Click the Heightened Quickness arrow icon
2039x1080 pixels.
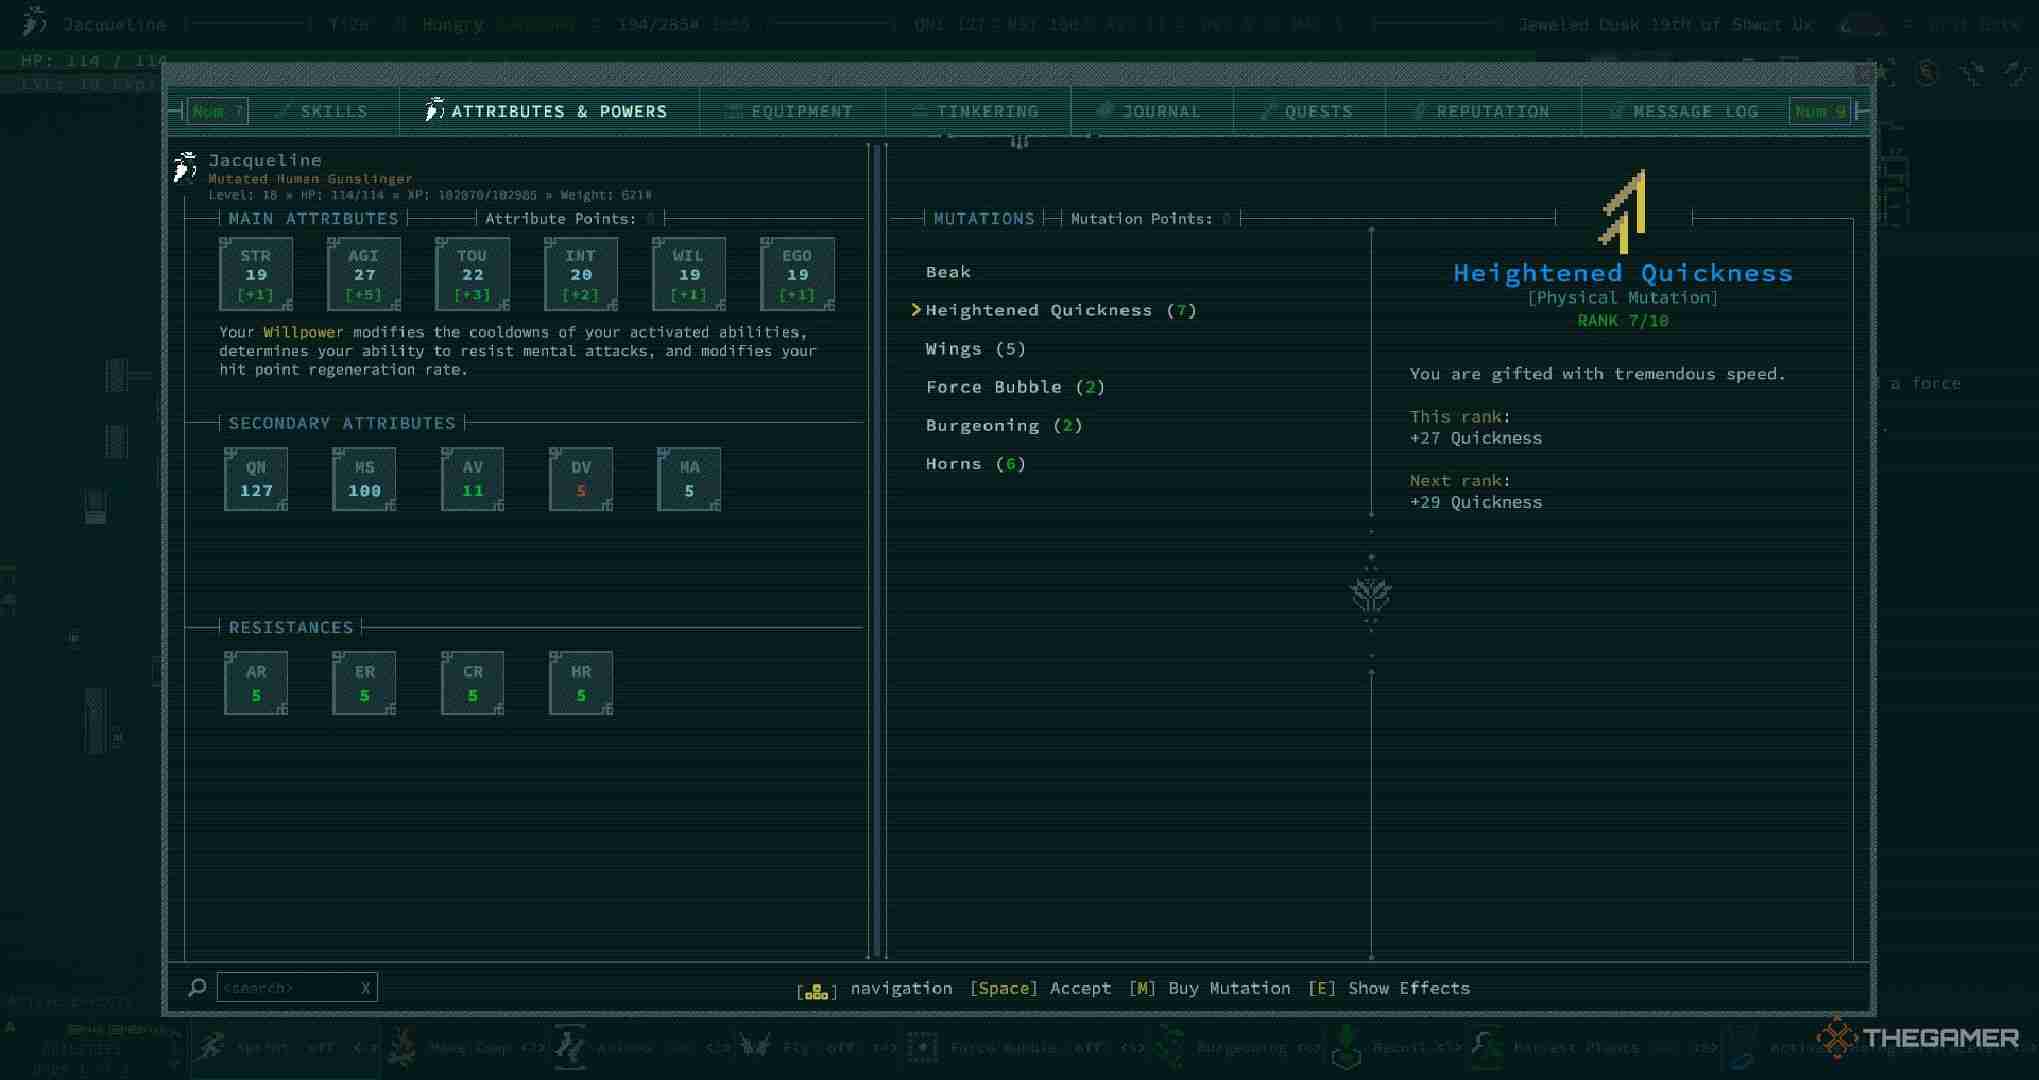[x=1622, y=211]
